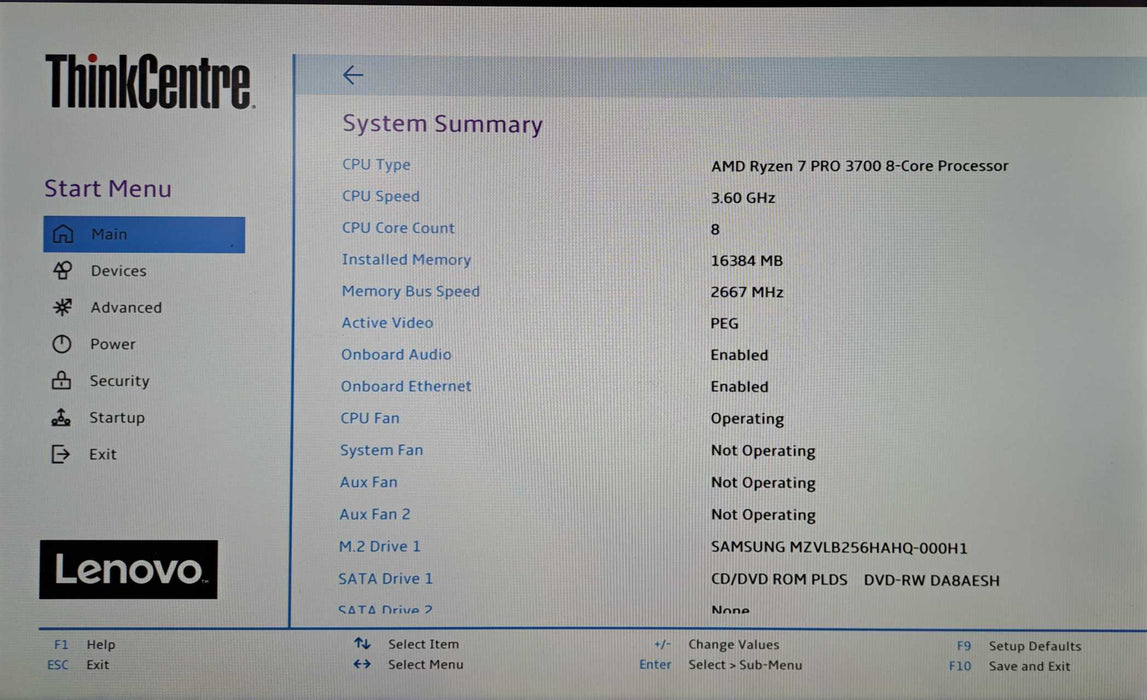Click the Security lock icon
The height and width of the screenshot is (700, 1147).
click(x=61, y=380)
